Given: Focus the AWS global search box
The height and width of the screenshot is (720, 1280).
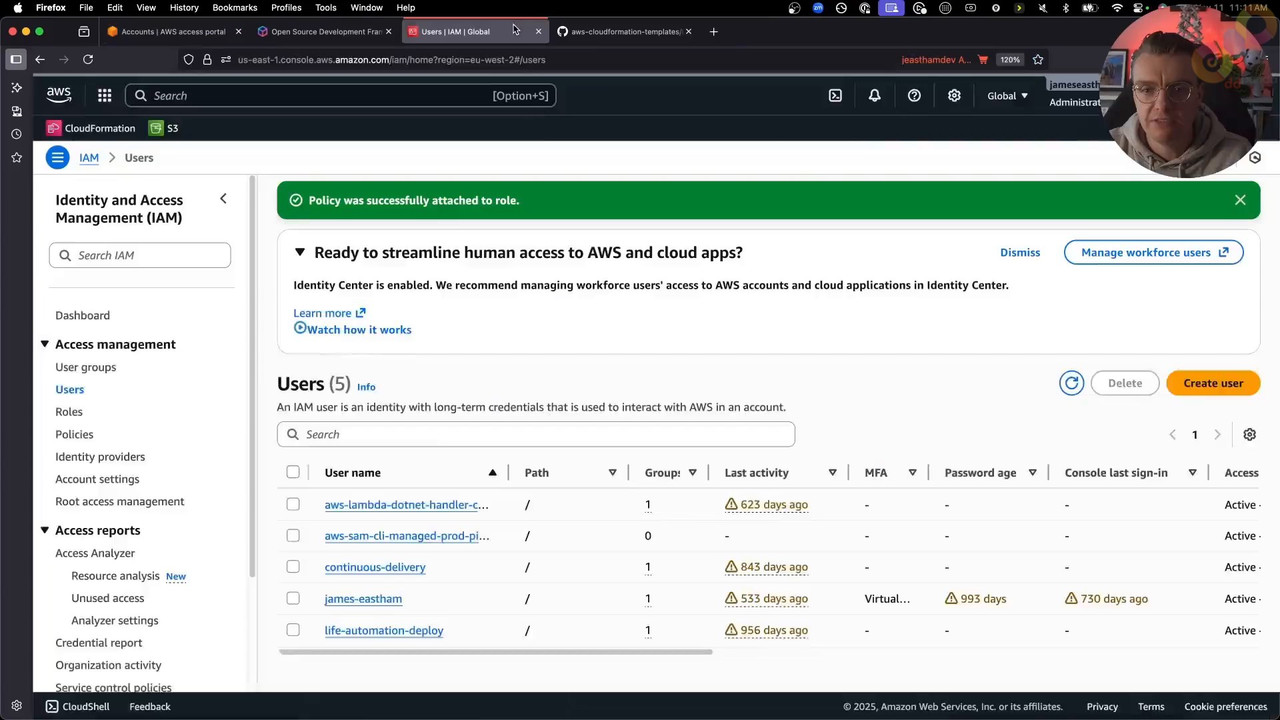Looking at the screenshot, I should tap(340, 96).
